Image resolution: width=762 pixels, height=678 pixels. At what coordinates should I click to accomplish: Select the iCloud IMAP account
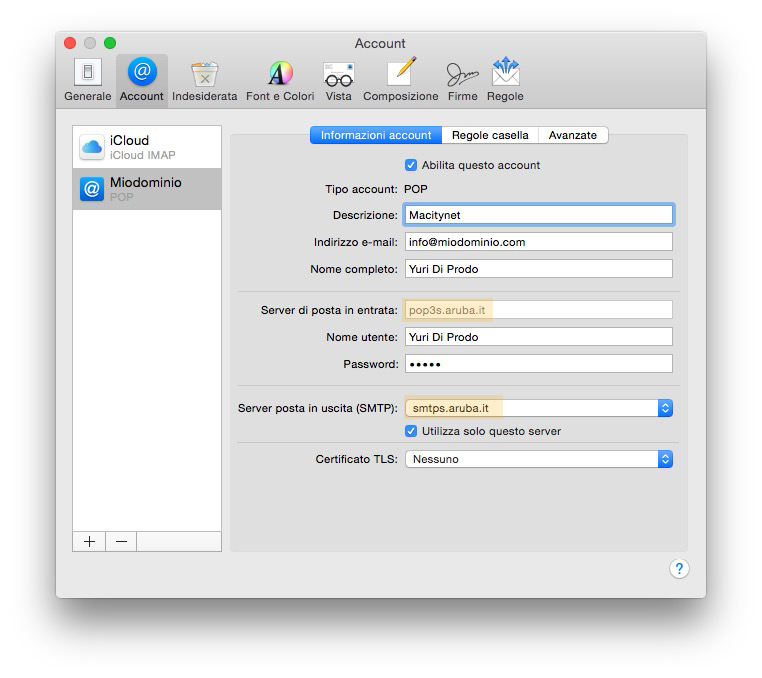coord(147,147)
